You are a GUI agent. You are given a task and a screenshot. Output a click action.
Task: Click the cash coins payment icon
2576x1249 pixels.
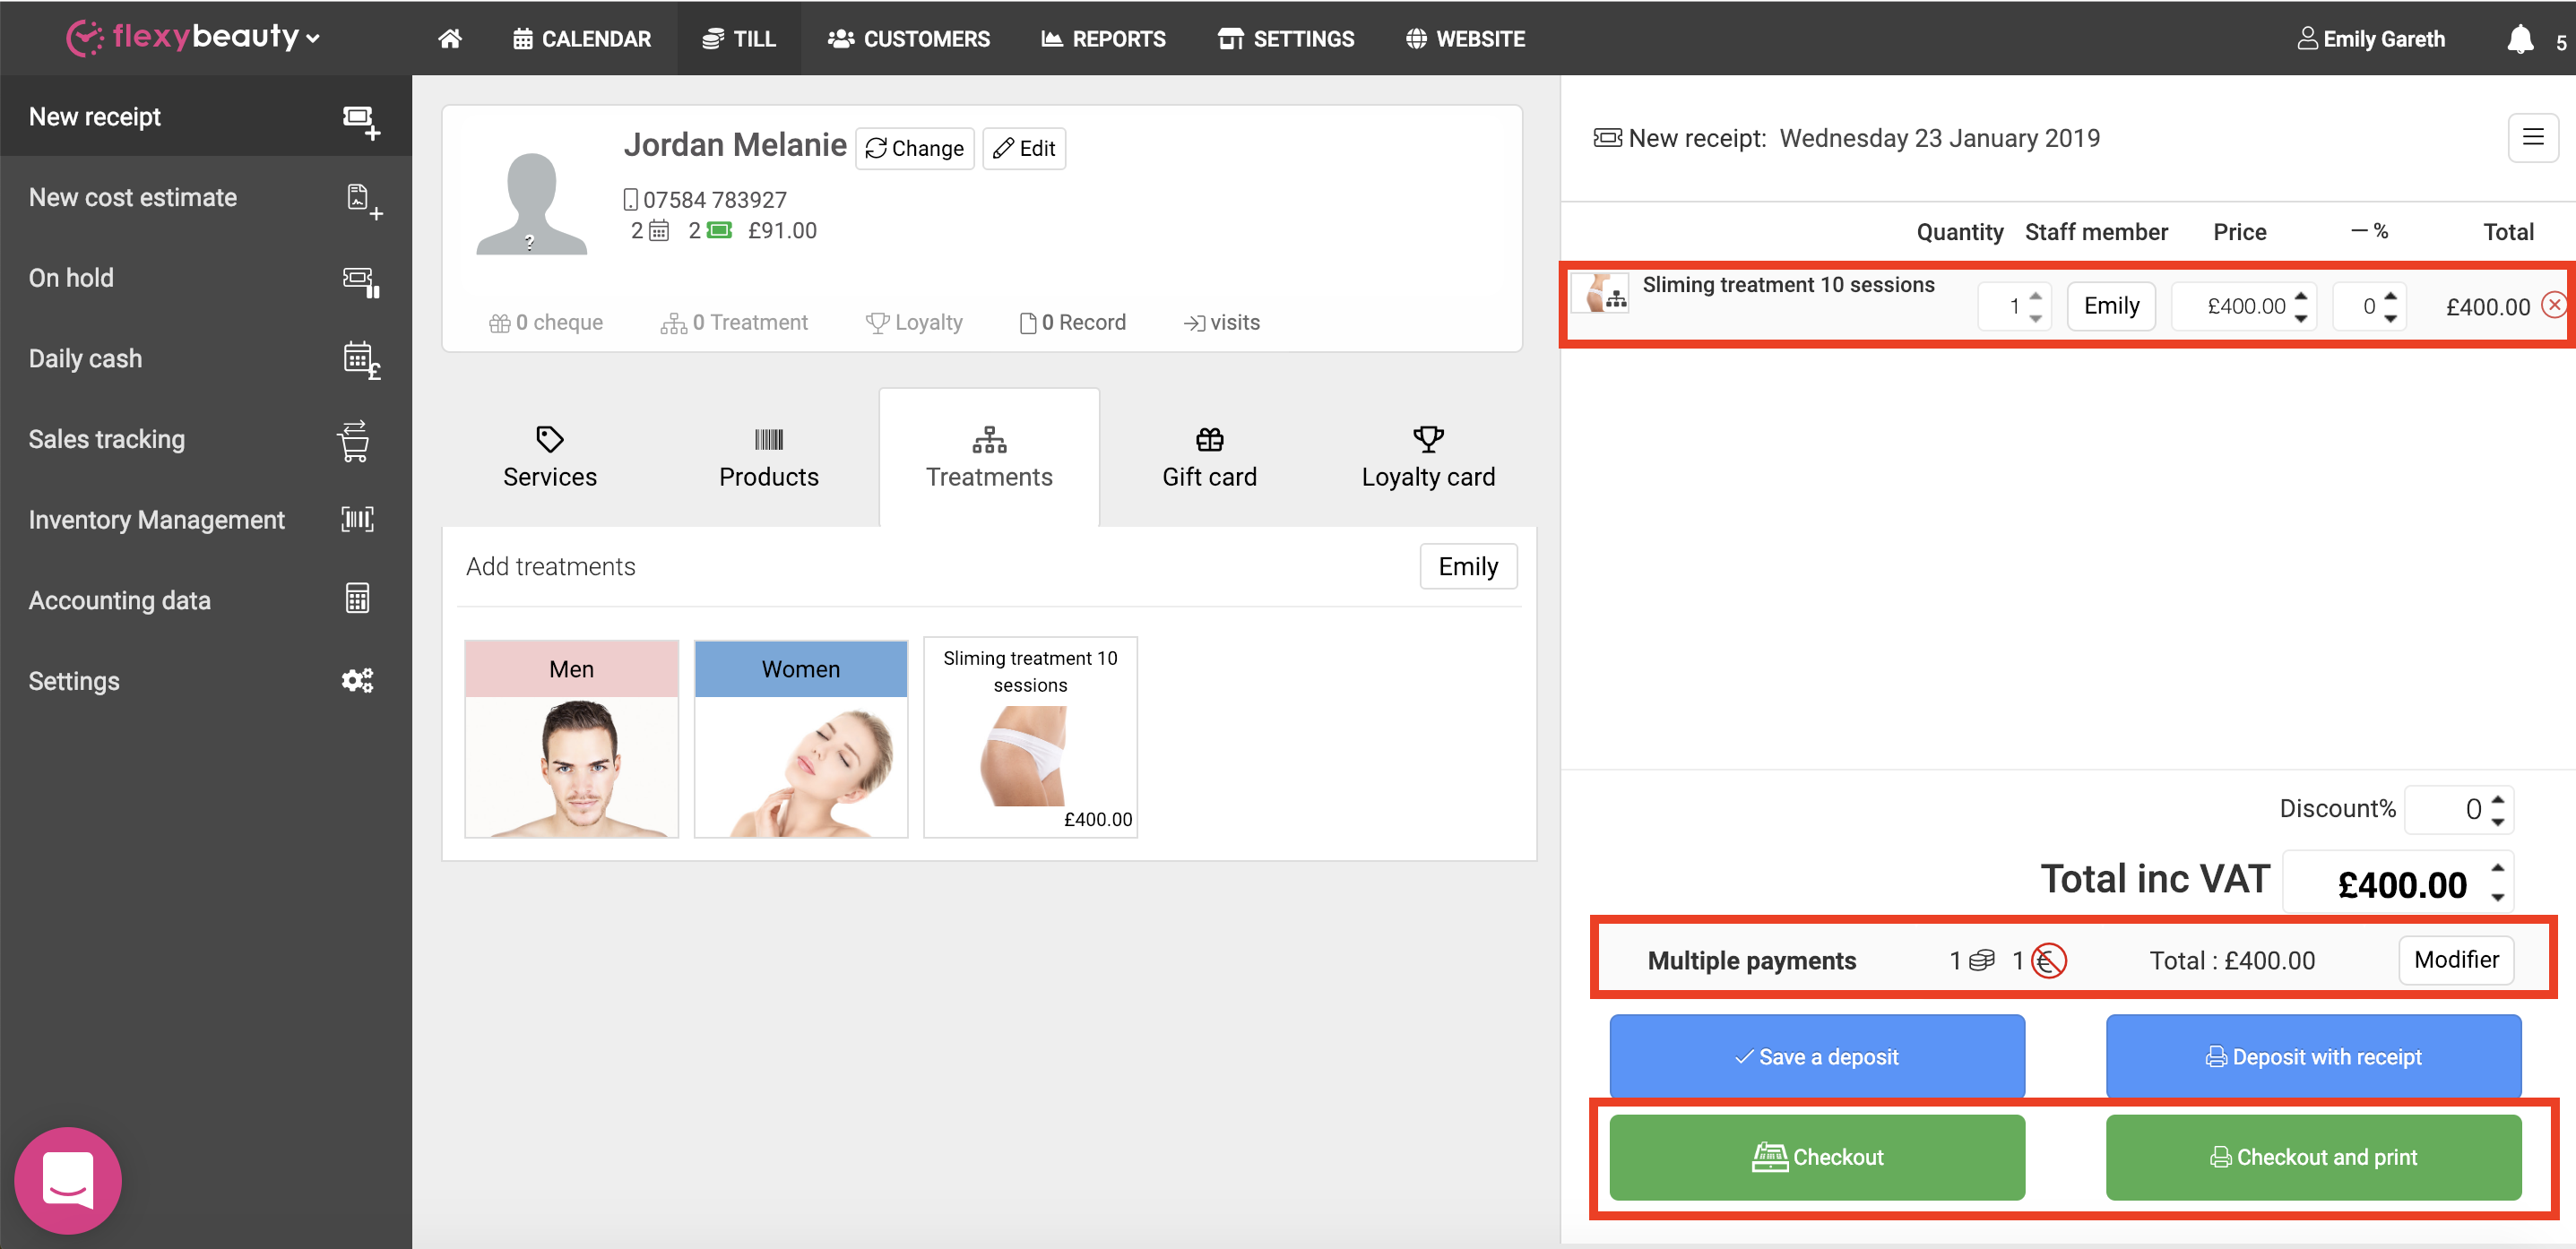point(1981,960)
